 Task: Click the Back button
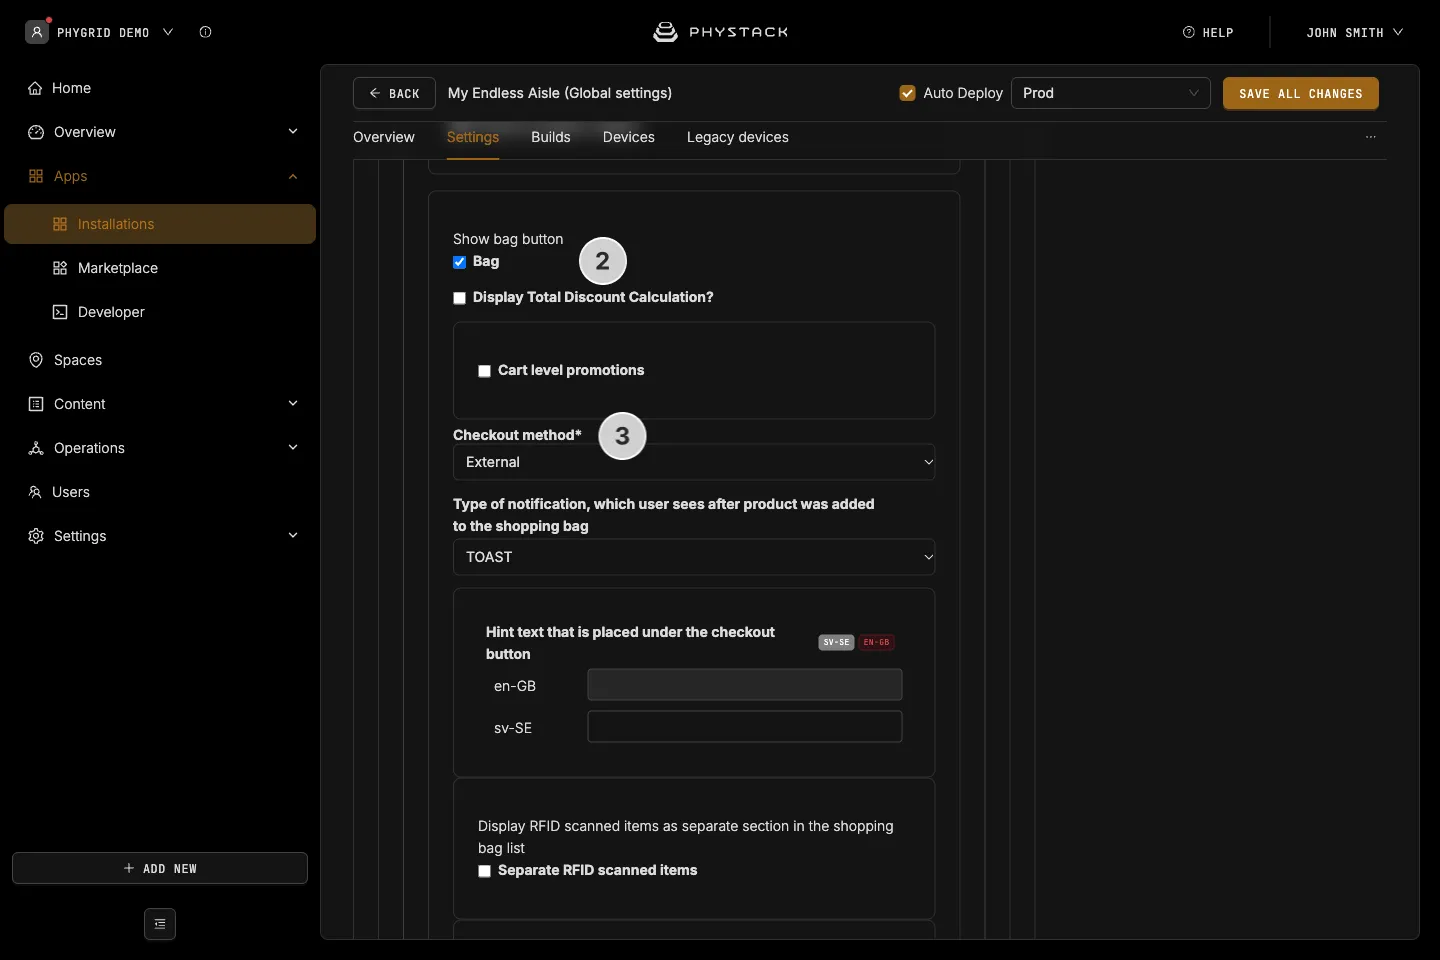pyautogui.click(x=394, y=93)
